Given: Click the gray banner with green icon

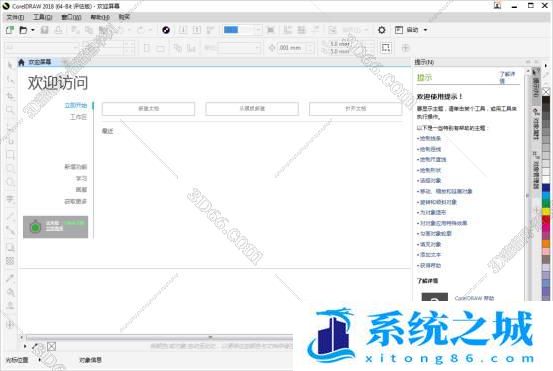Looking at the screenshot, I should coord(56,227).
